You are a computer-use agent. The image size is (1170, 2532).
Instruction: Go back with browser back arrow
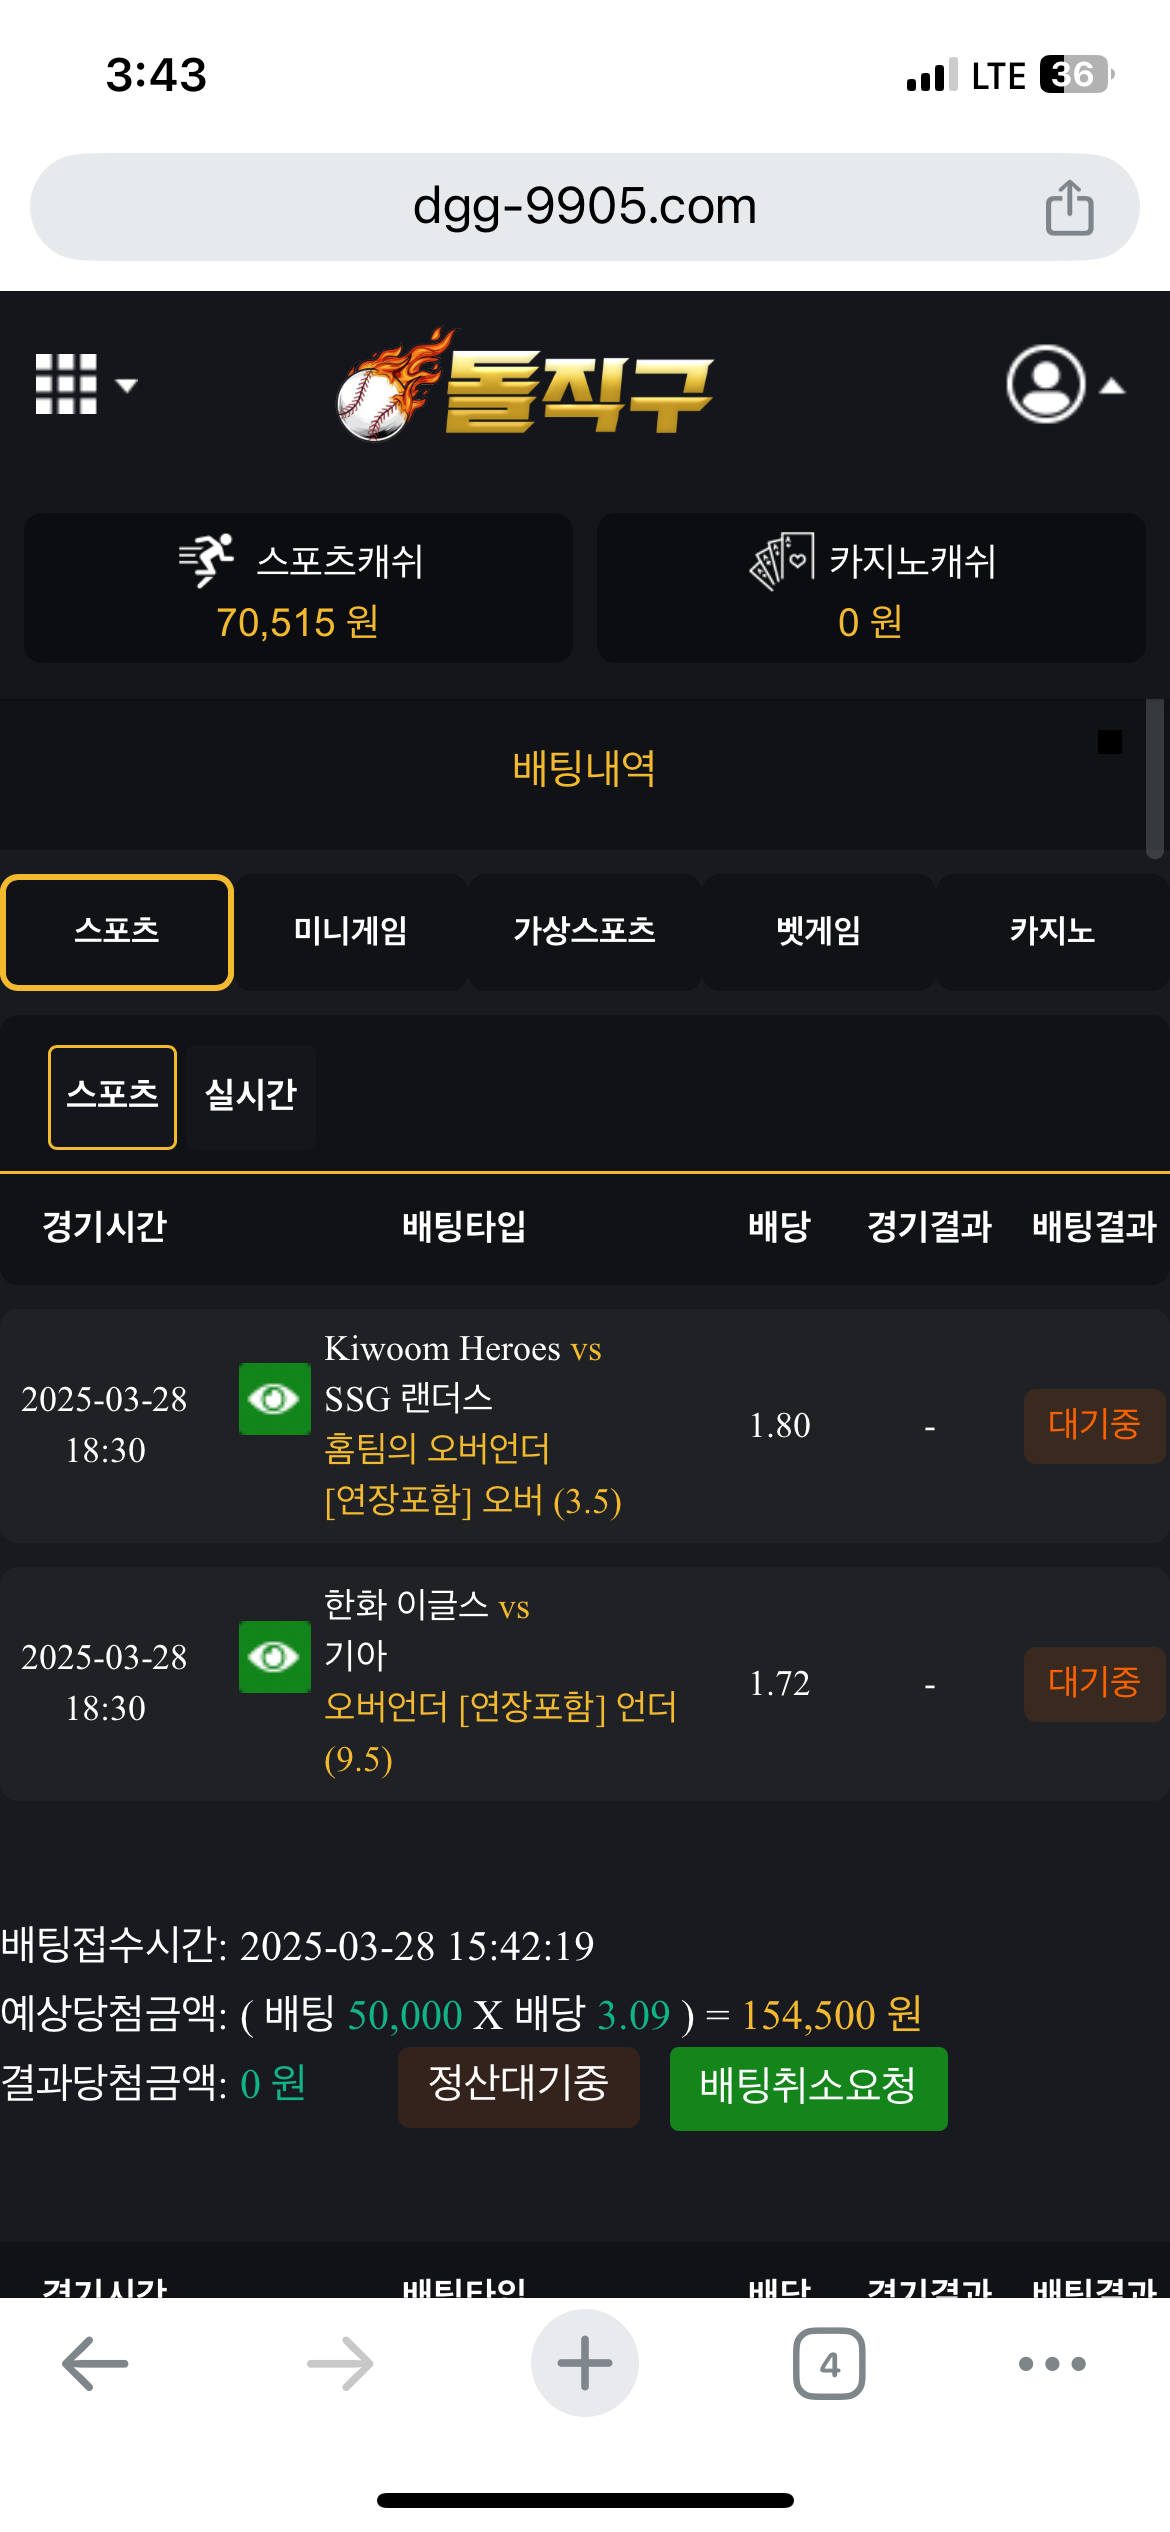(95, 2364)
